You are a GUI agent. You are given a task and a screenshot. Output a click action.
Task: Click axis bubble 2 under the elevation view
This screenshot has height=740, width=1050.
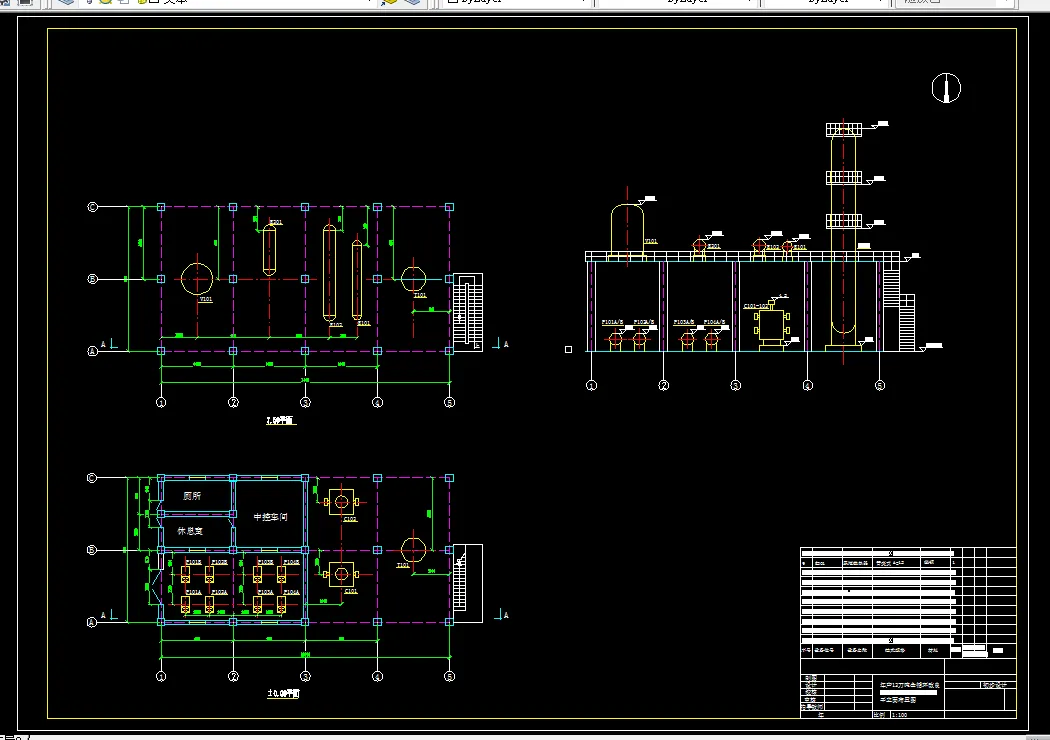point(664,385)
